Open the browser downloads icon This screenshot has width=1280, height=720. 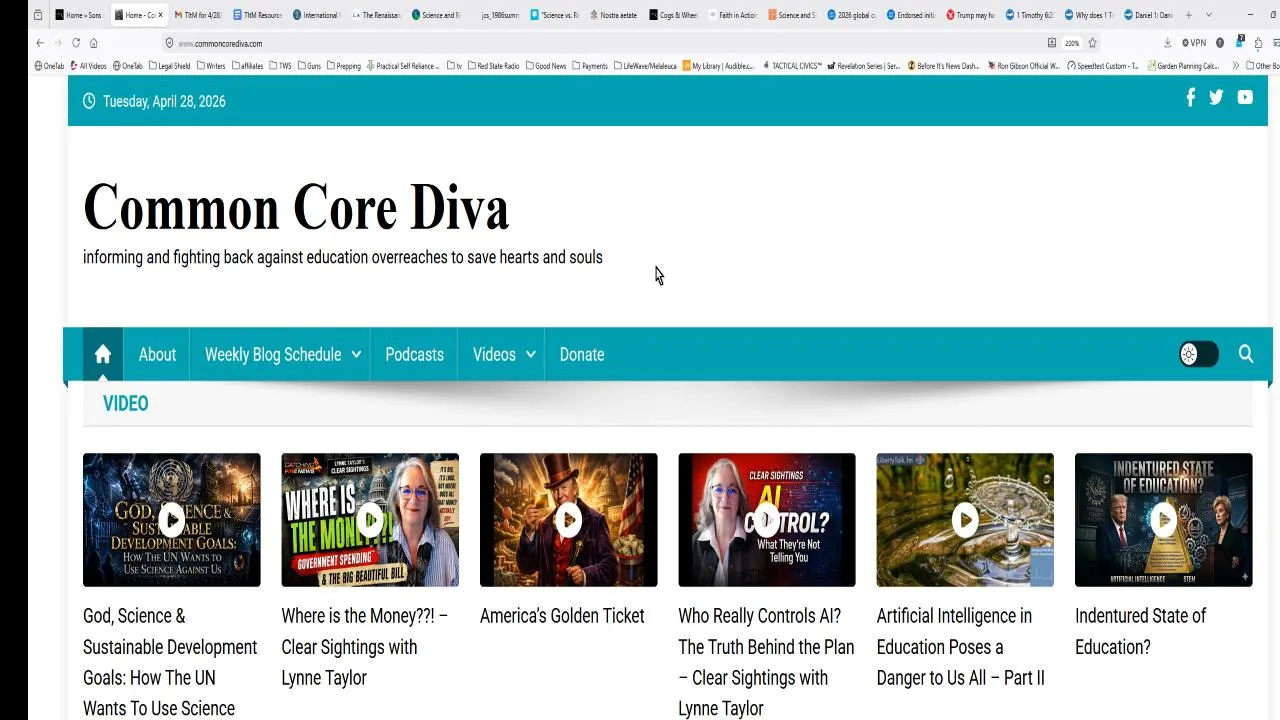[x=1167, y=43]
